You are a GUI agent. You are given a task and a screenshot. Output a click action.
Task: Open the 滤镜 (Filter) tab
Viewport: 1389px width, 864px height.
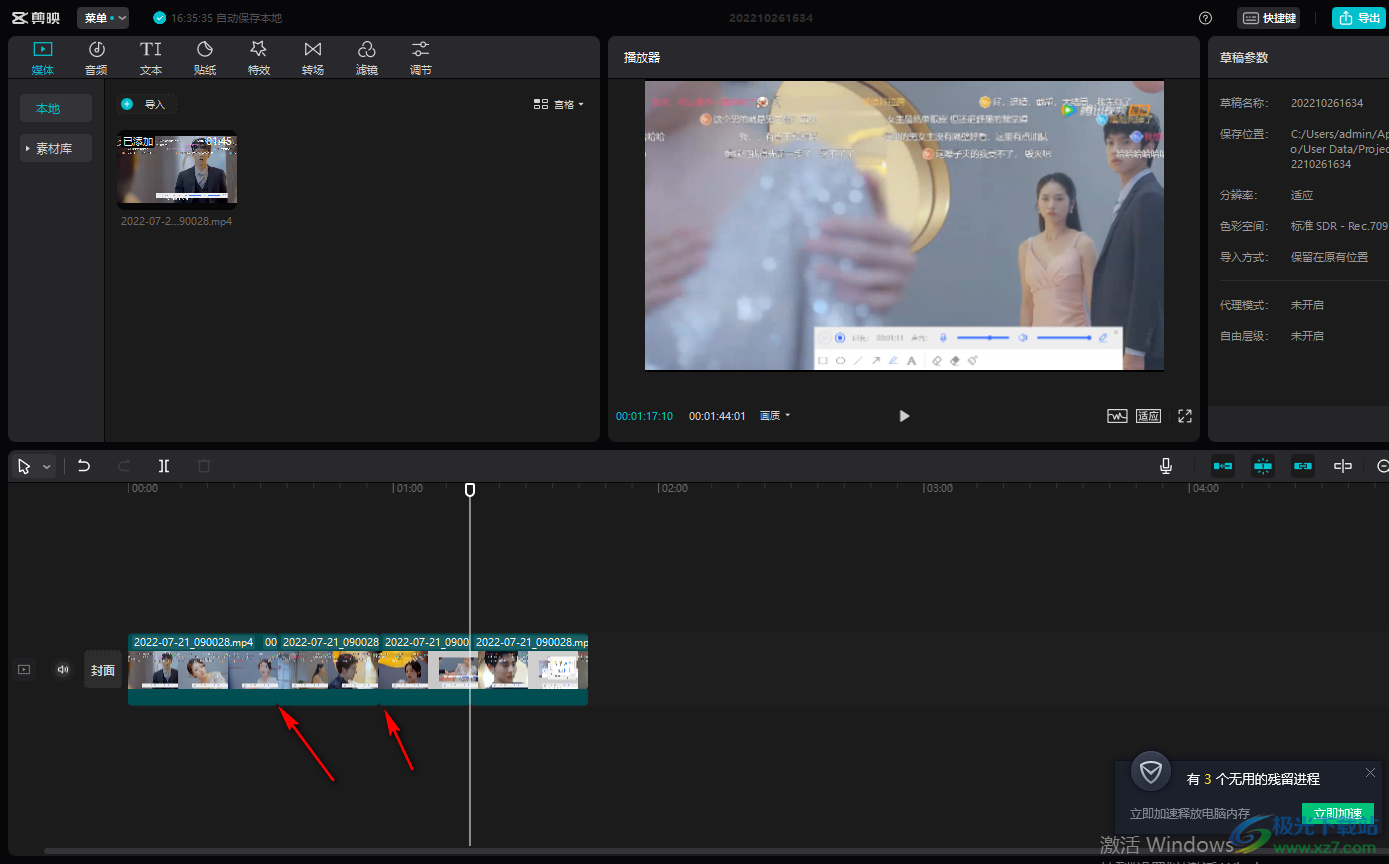pyautogui.click(x=366, y=58)
